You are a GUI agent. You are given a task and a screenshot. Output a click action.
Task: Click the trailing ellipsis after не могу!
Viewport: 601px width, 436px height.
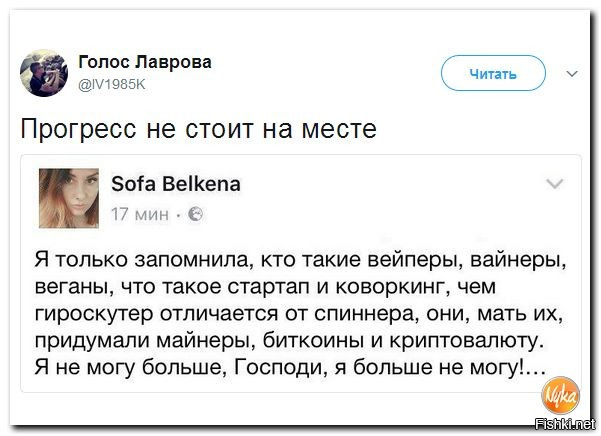coord(535,371)
